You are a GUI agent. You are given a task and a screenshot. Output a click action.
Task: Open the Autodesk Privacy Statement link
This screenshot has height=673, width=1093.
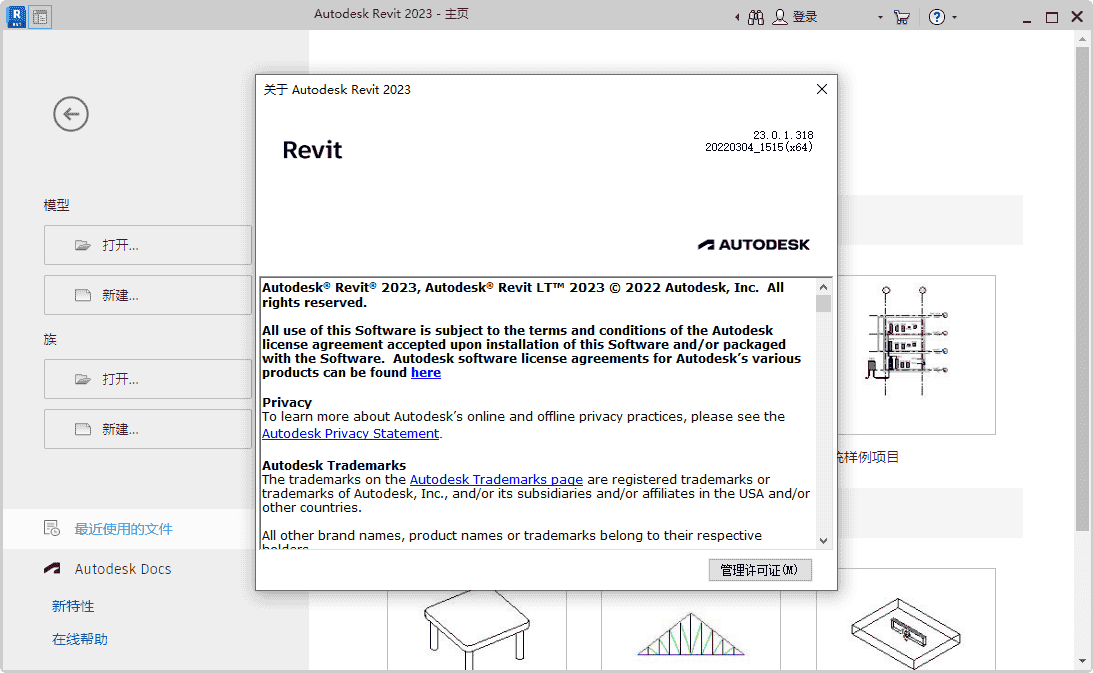coord(350,433)
